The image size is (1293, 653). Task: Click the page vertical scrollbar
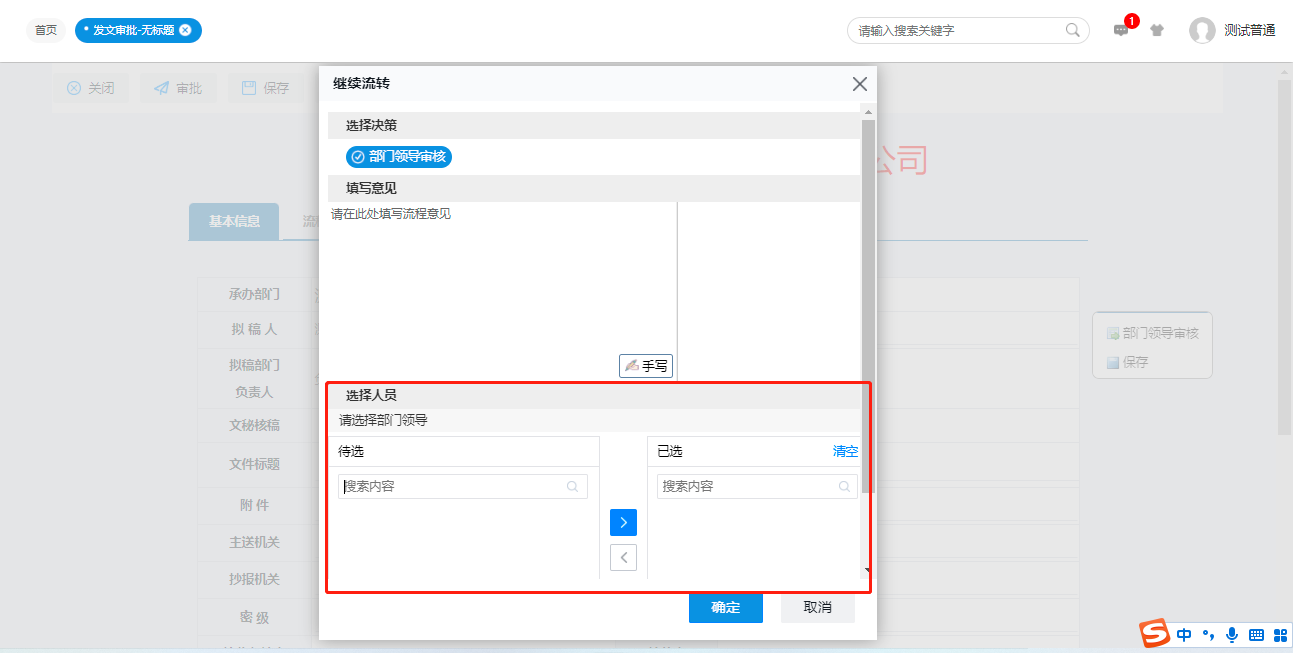[x=1285, y=257]
